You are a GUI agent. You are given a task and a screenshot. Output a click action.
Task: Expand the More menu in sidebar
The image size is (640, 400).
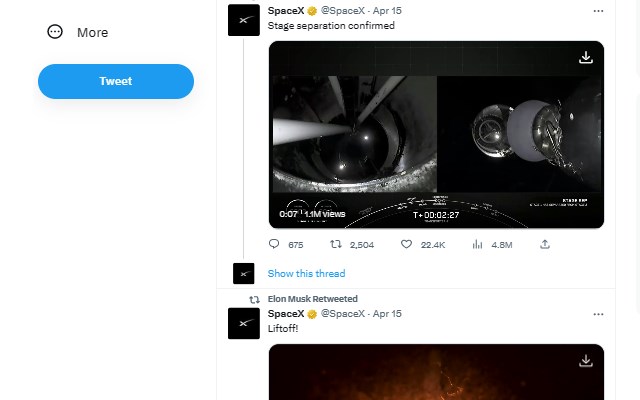[78, 32]
